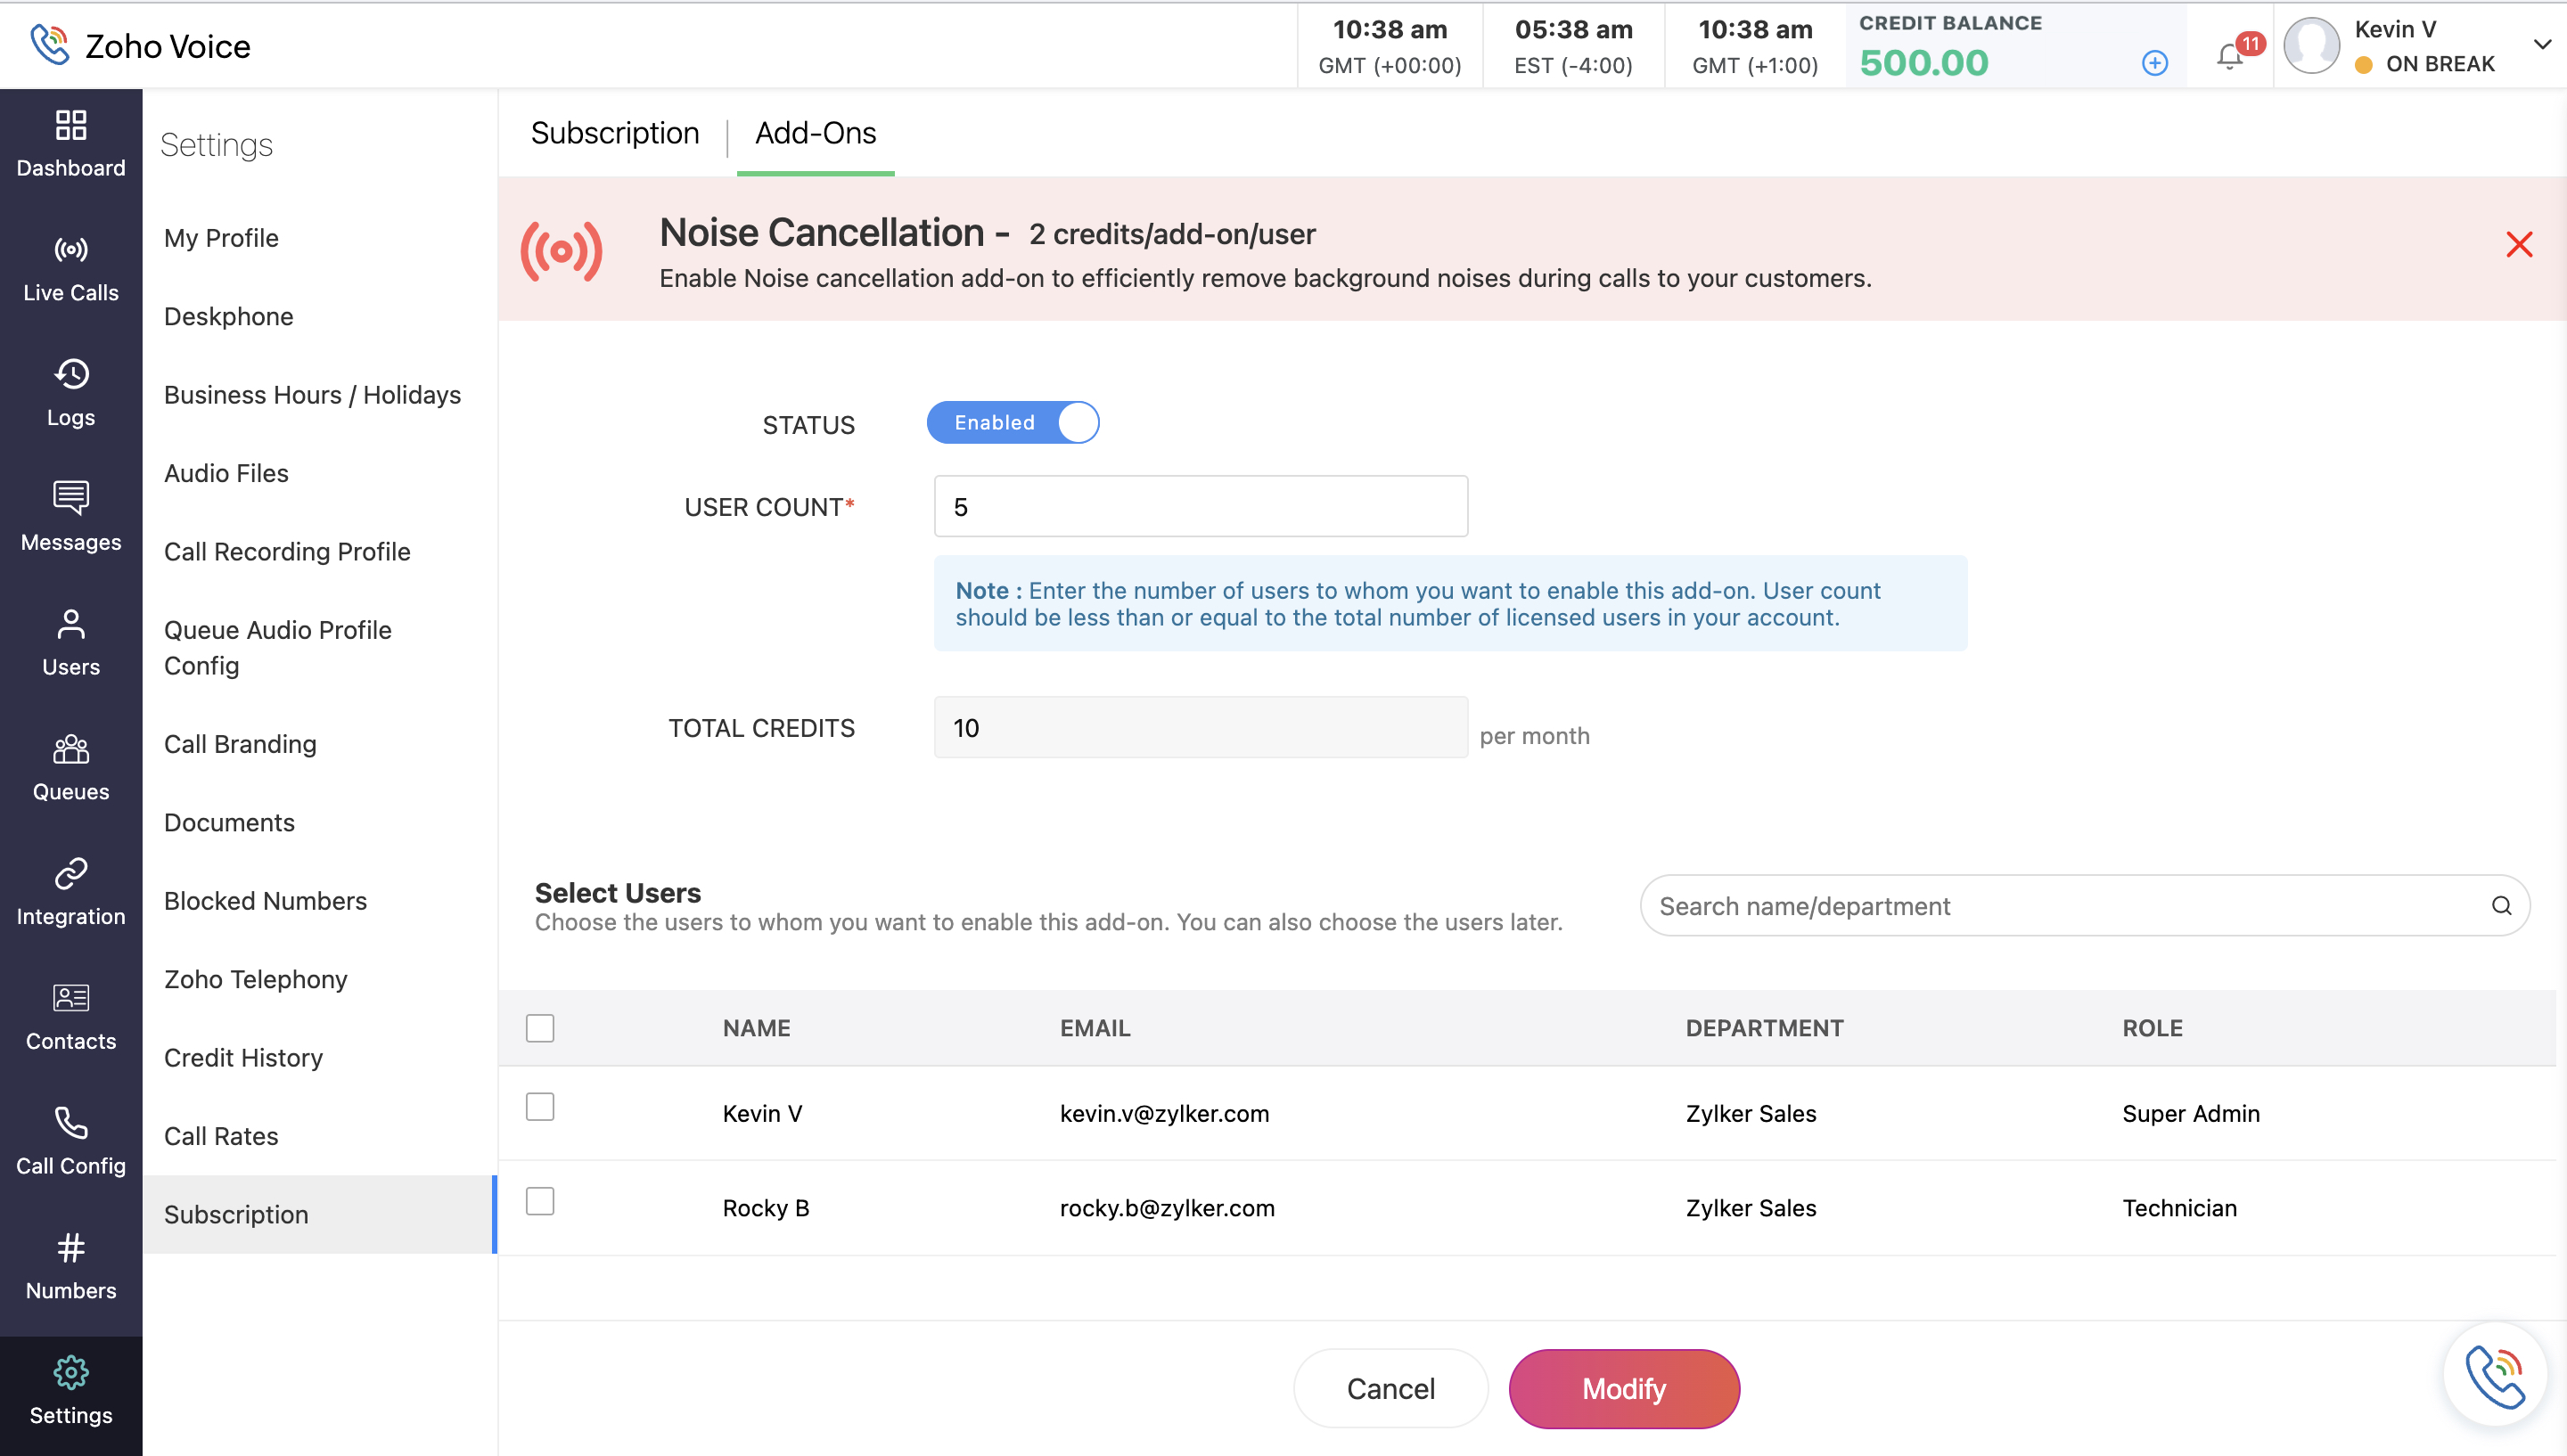Toggle the Enabled status switch

pos(1012,422)
